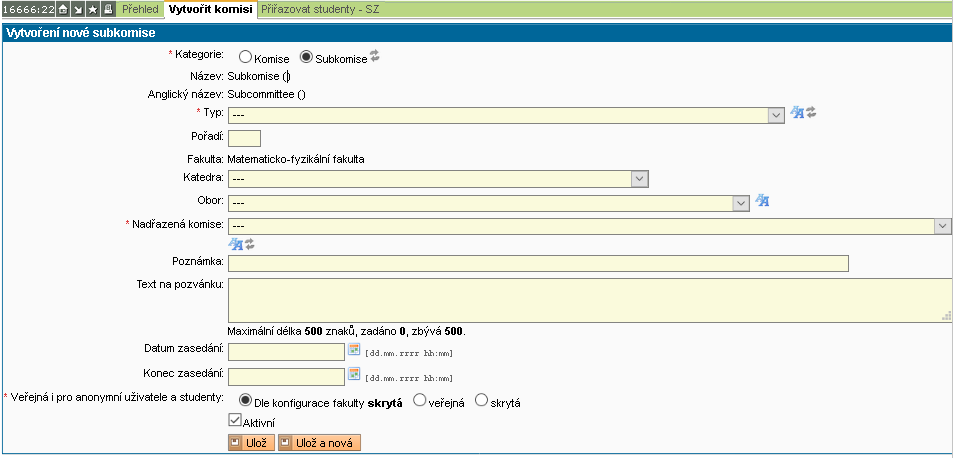Select the Komise radio button
Image resolution: width=953 pixels, height=458 pixels.
[245, 58]
